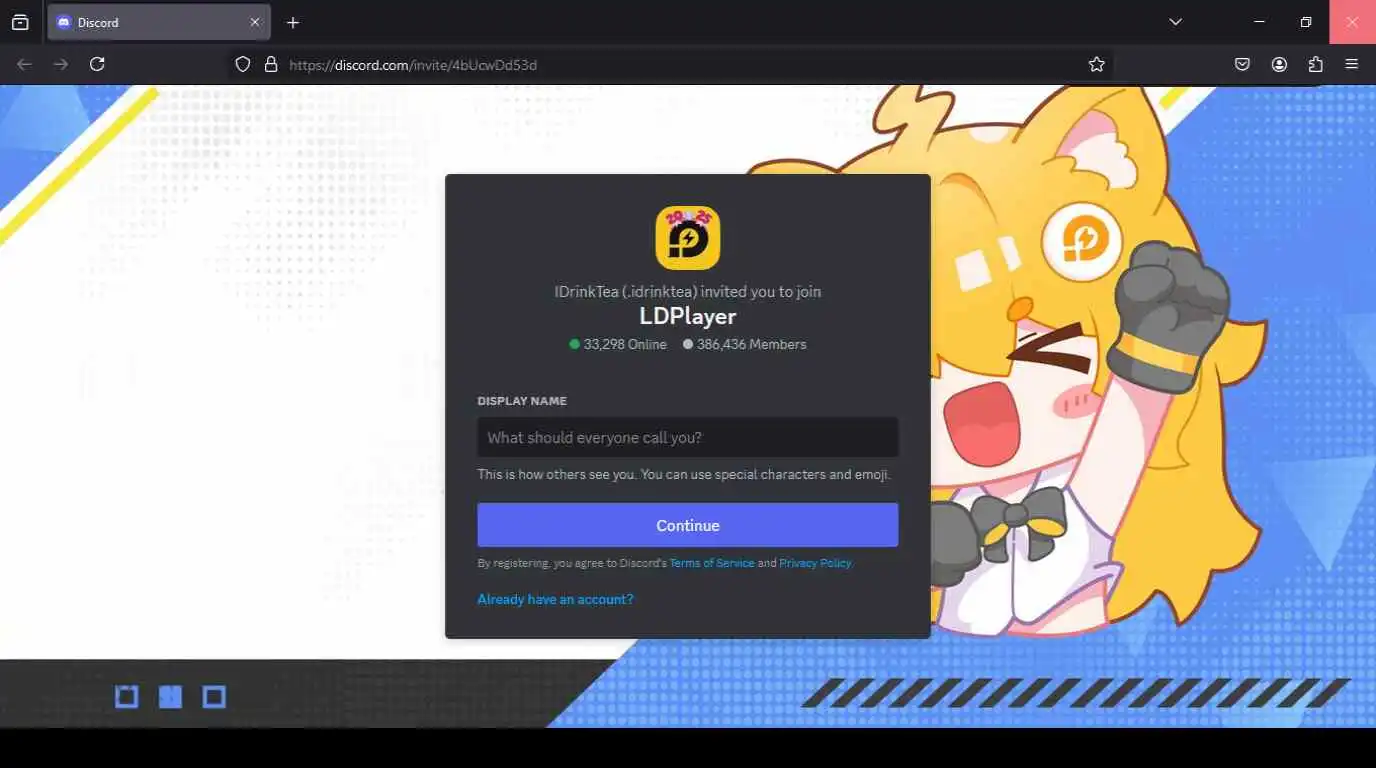Expand the list all tabs chevron

point(1176,22)
